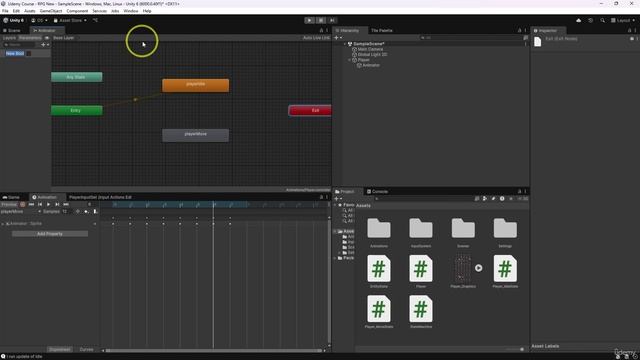Switch to the PlayerInputSet Input Actions tab
The image size is (640, 360).
100,197
